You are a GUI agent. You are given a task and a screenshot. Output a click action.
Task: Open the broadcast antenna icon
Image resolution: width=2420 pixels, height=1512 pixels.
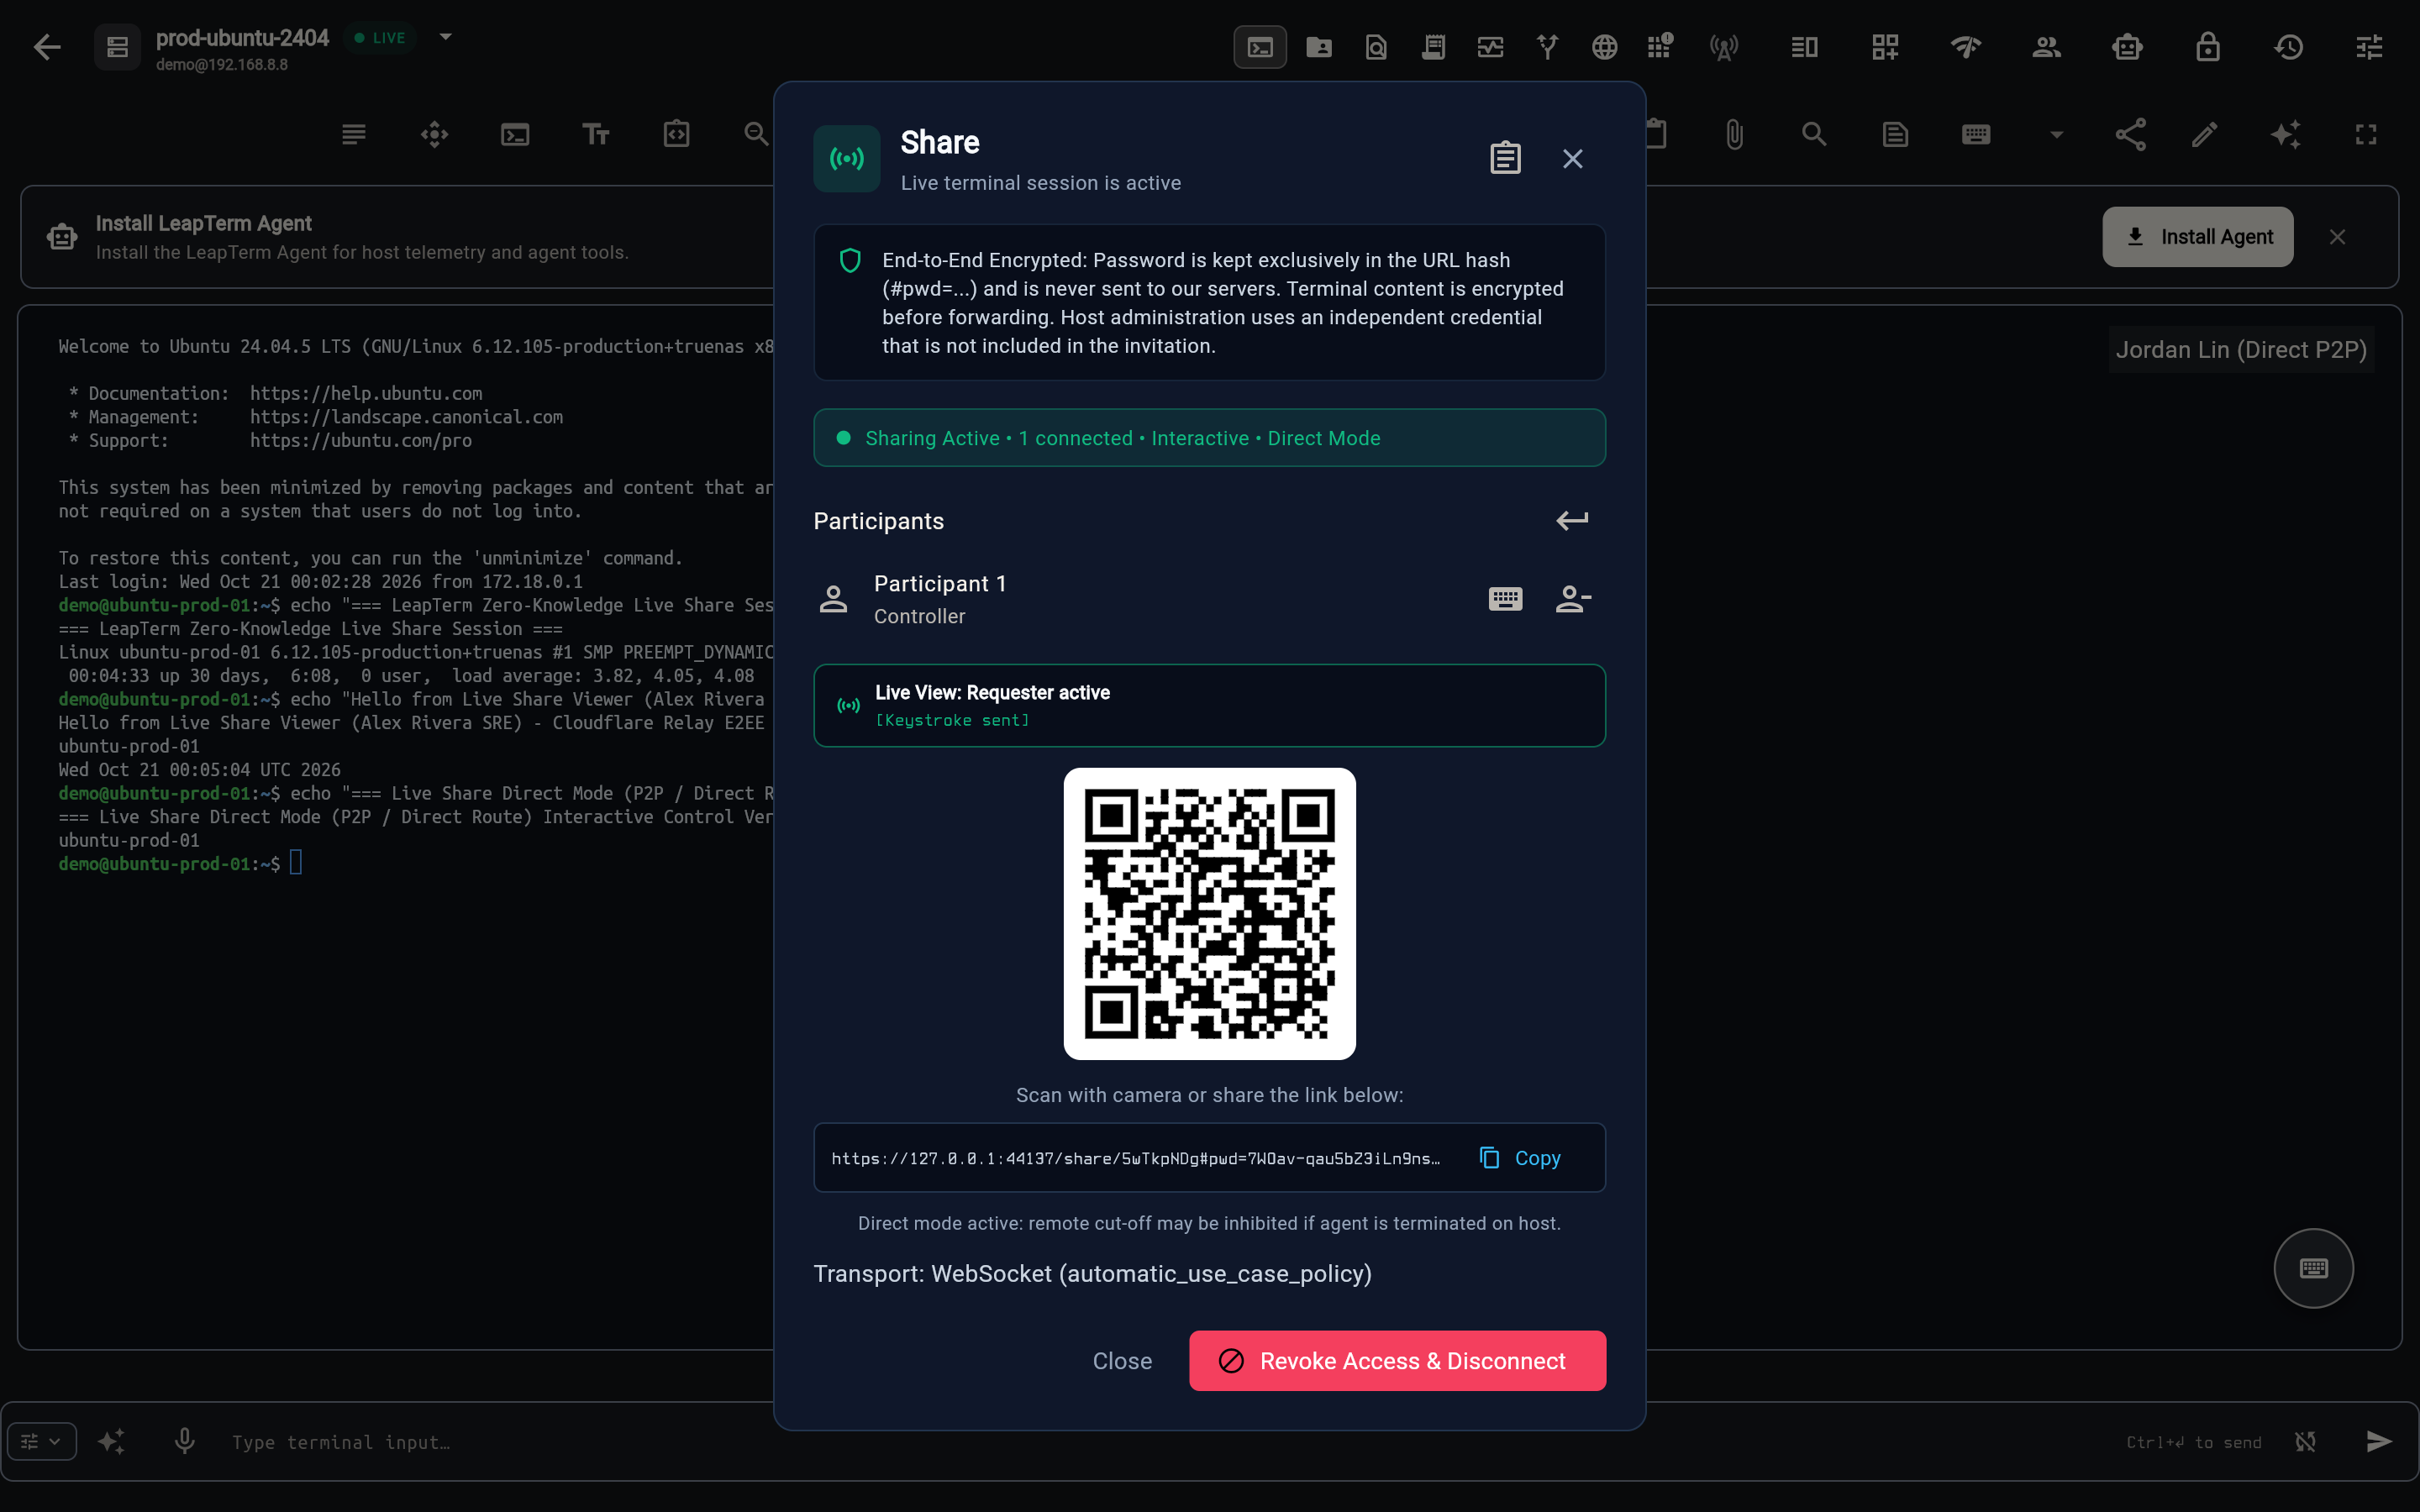tap(1724, 47)
